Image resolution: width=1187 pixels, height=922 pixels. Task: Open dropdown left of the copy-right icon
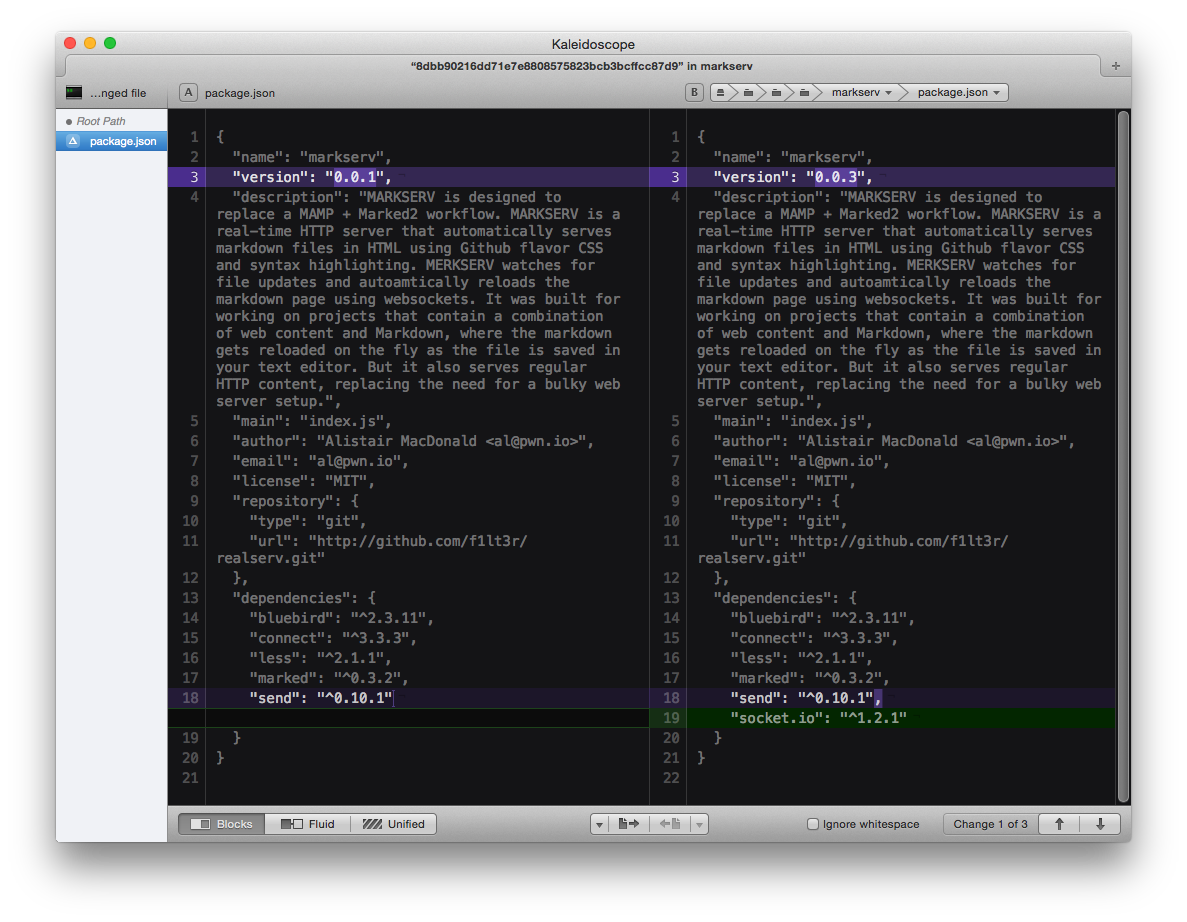tap(599, 824)
